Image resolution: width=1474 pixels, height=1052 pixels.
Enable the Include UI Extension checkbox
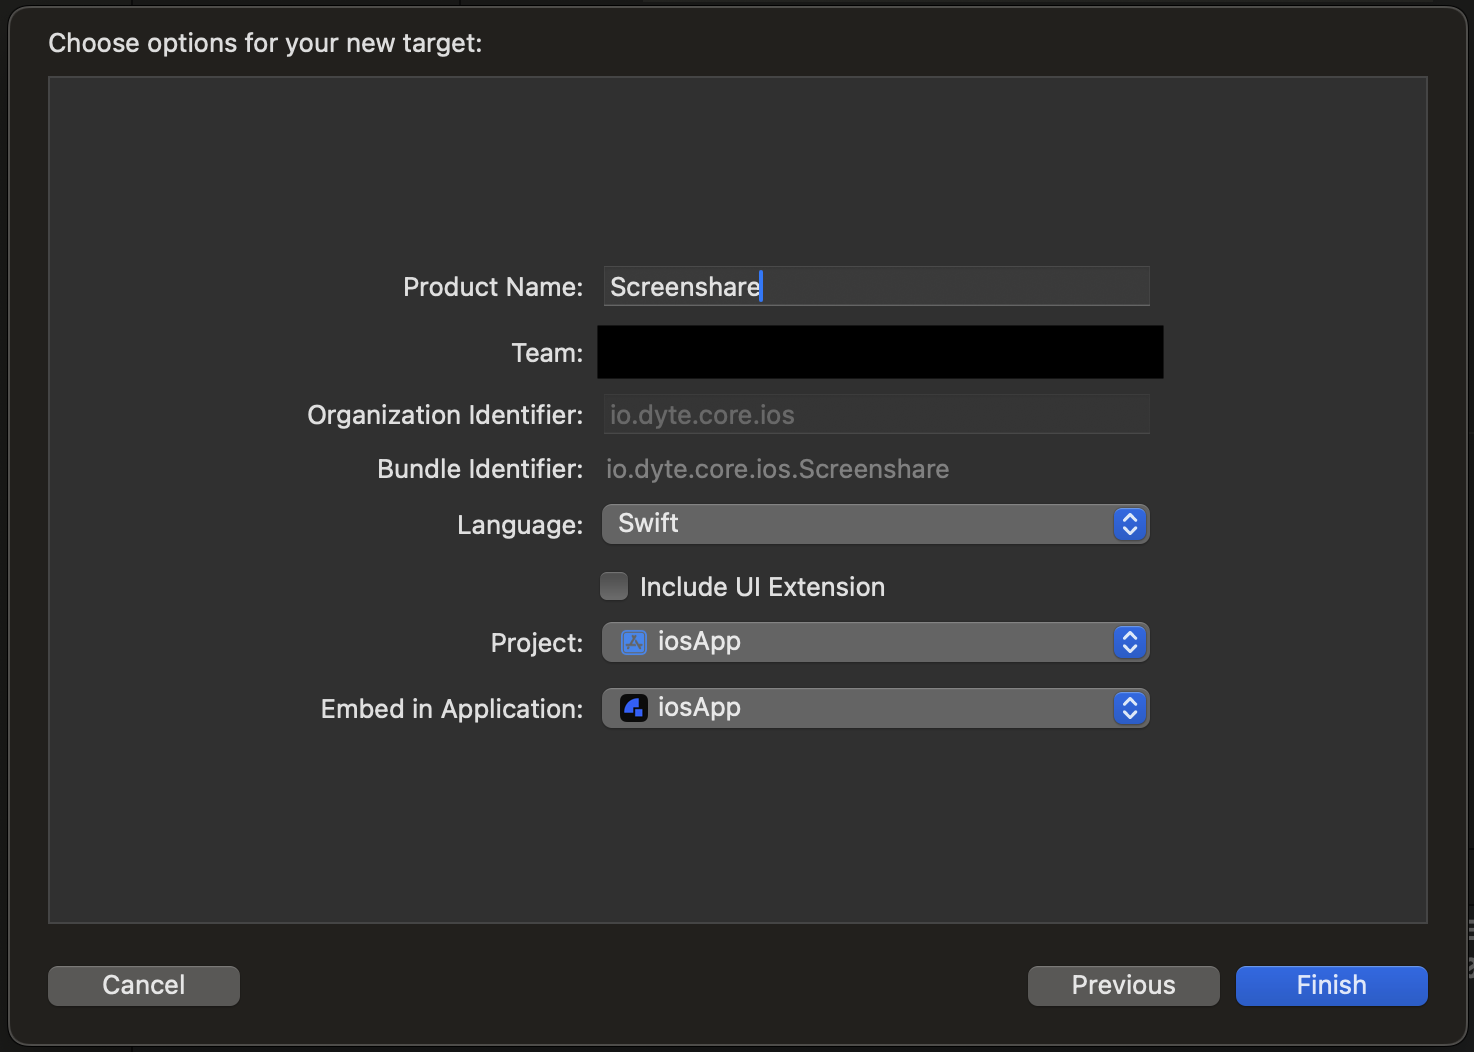pos(613,586)
